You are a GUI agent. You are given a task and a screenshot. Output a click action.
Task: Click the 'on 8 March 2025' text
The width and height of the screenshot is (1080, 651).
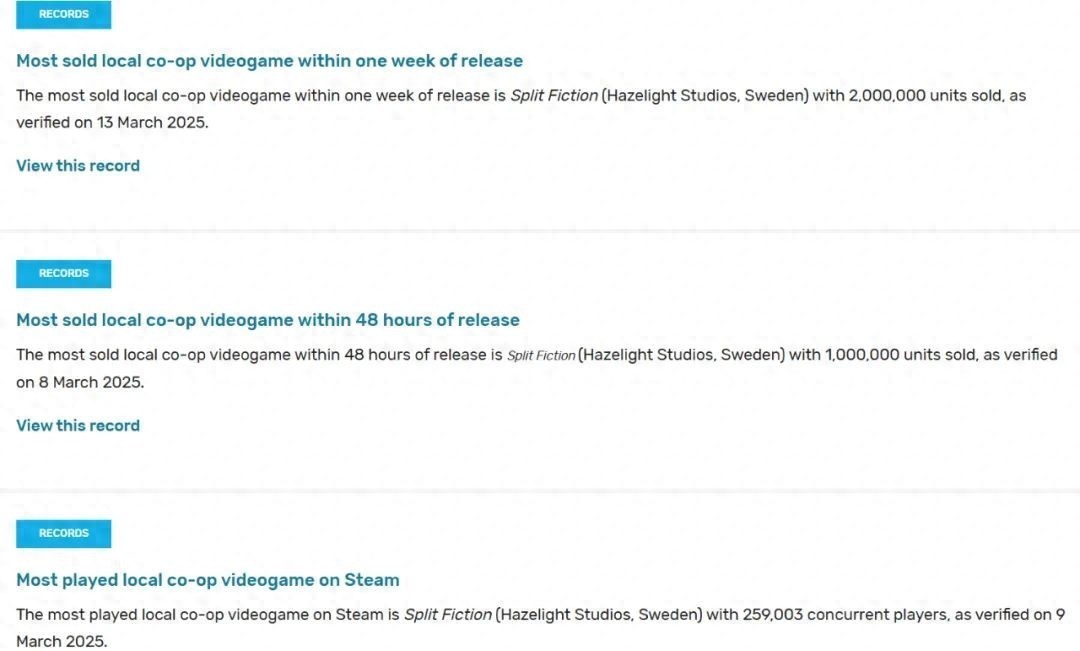(80, 382)
